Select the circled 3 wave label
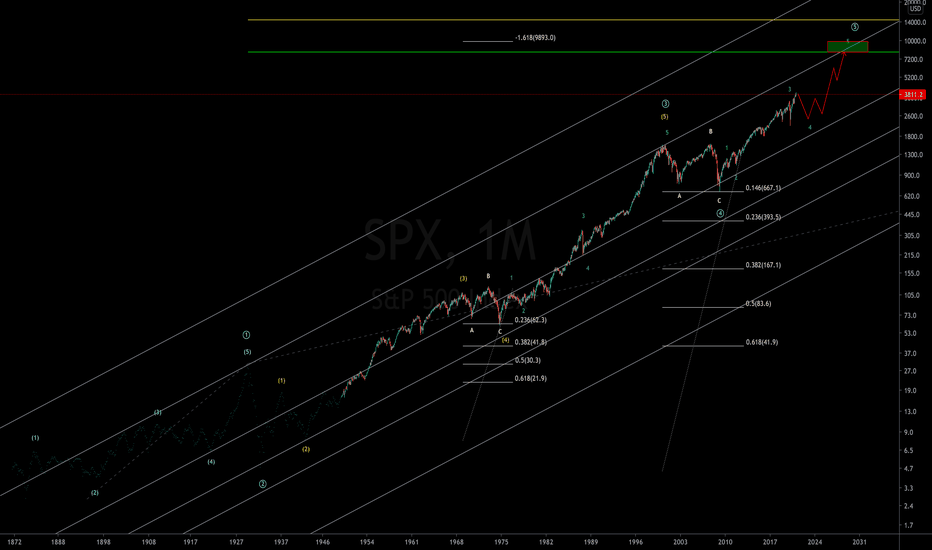The width and height of the screenshot is (932, 550). pos(665,104)
